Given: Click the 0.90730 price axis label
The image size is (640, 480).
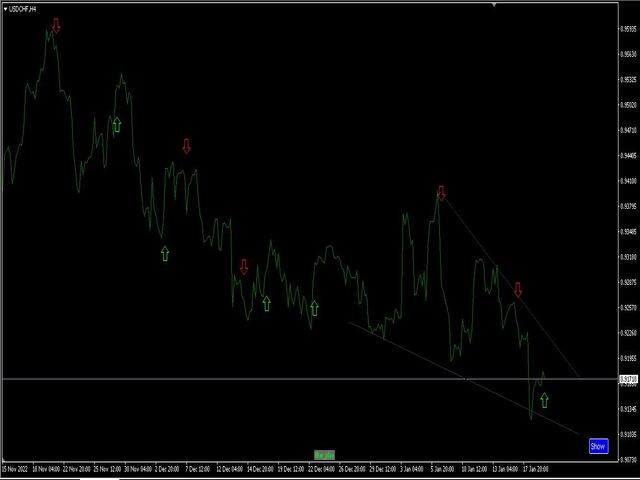Looking at the screenshot, I should [628, 460].
